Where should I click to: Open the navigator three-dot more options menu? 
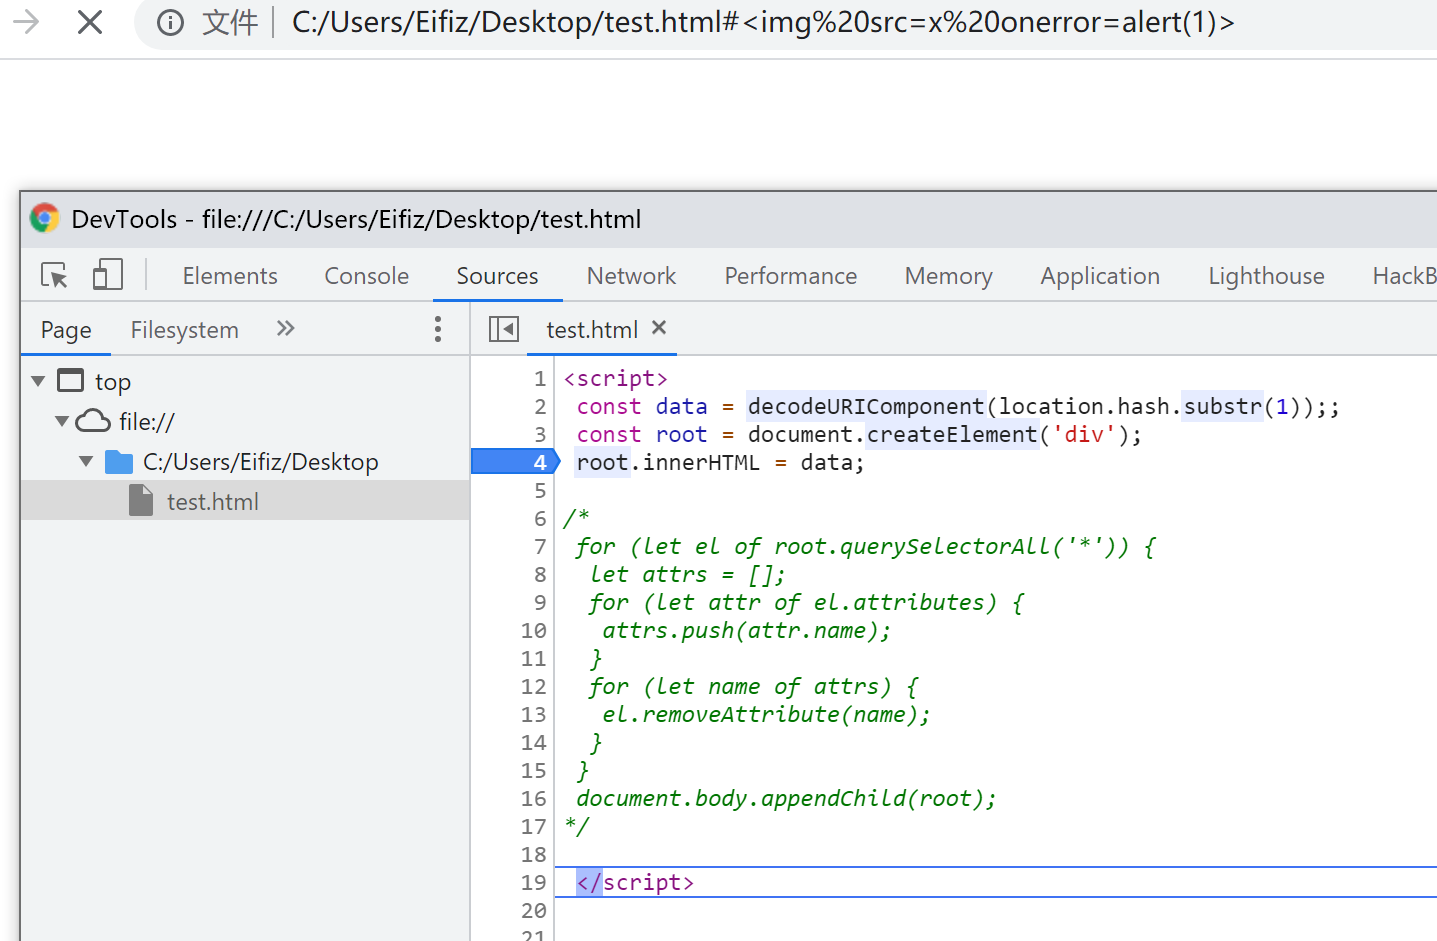pos(437,329)
